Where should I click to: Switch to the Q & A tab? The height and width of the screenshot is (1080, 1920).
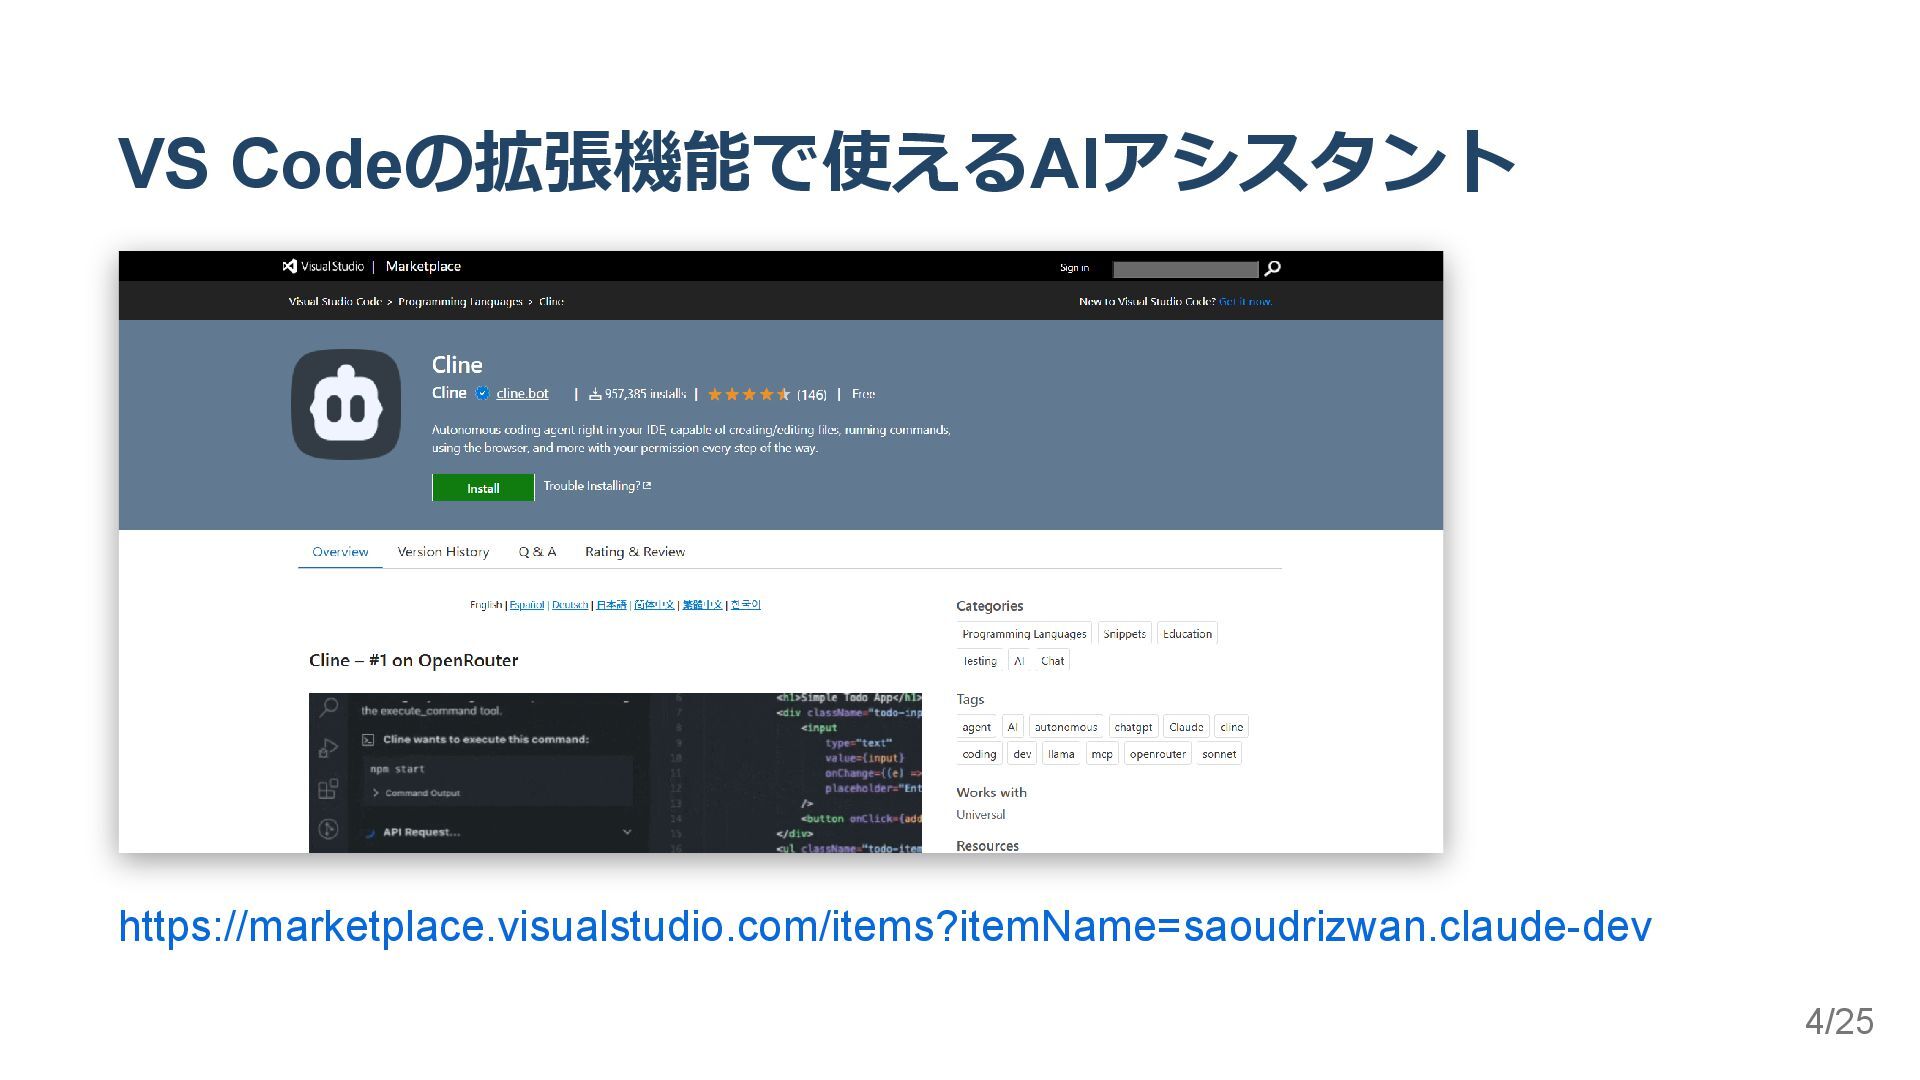[537, 552]
